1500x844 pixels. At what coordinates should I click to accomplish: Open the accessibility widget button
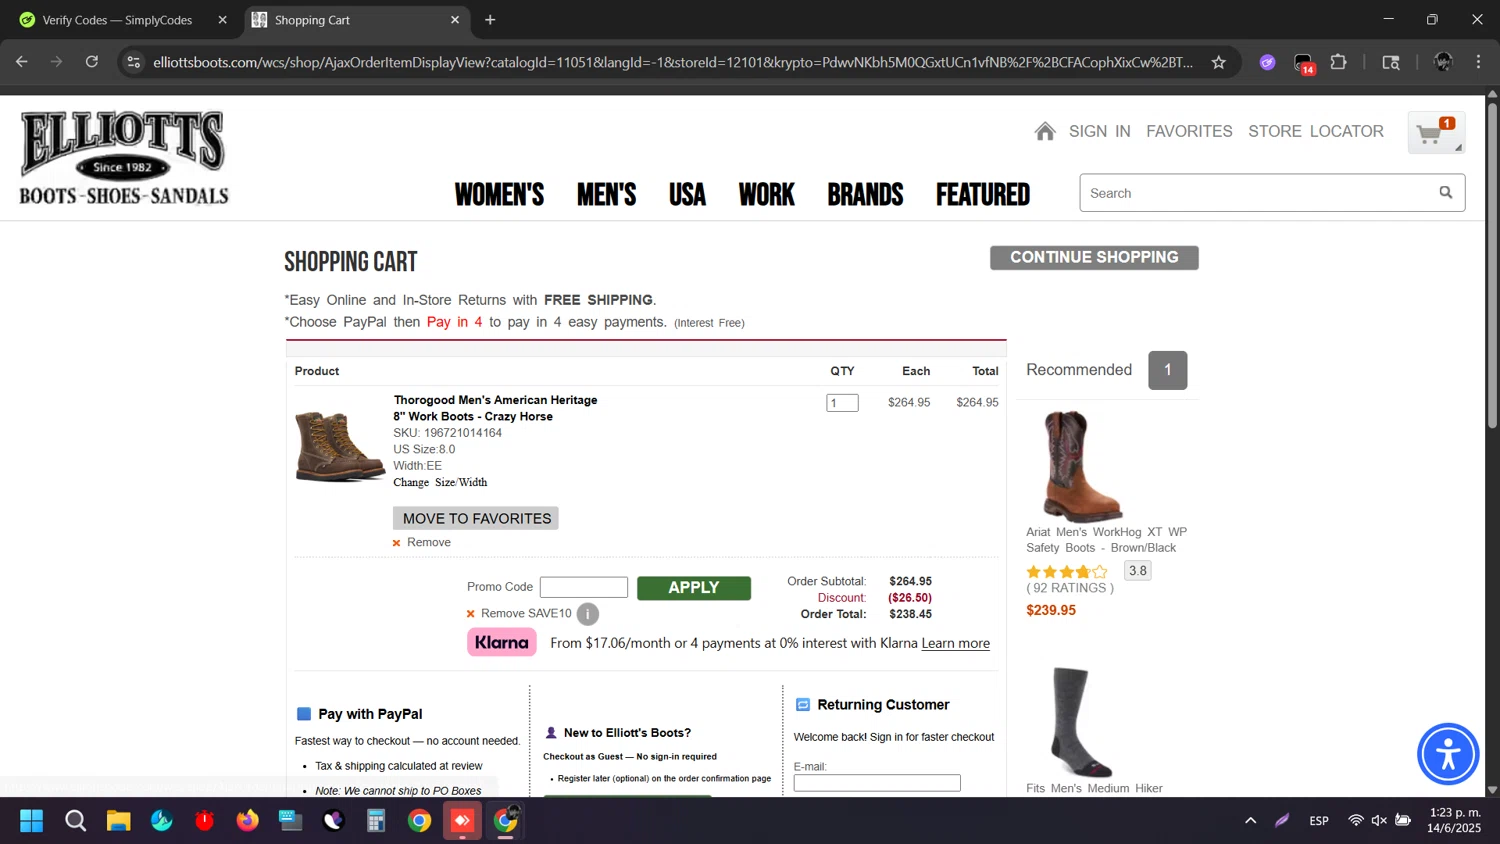[1447, 754]
